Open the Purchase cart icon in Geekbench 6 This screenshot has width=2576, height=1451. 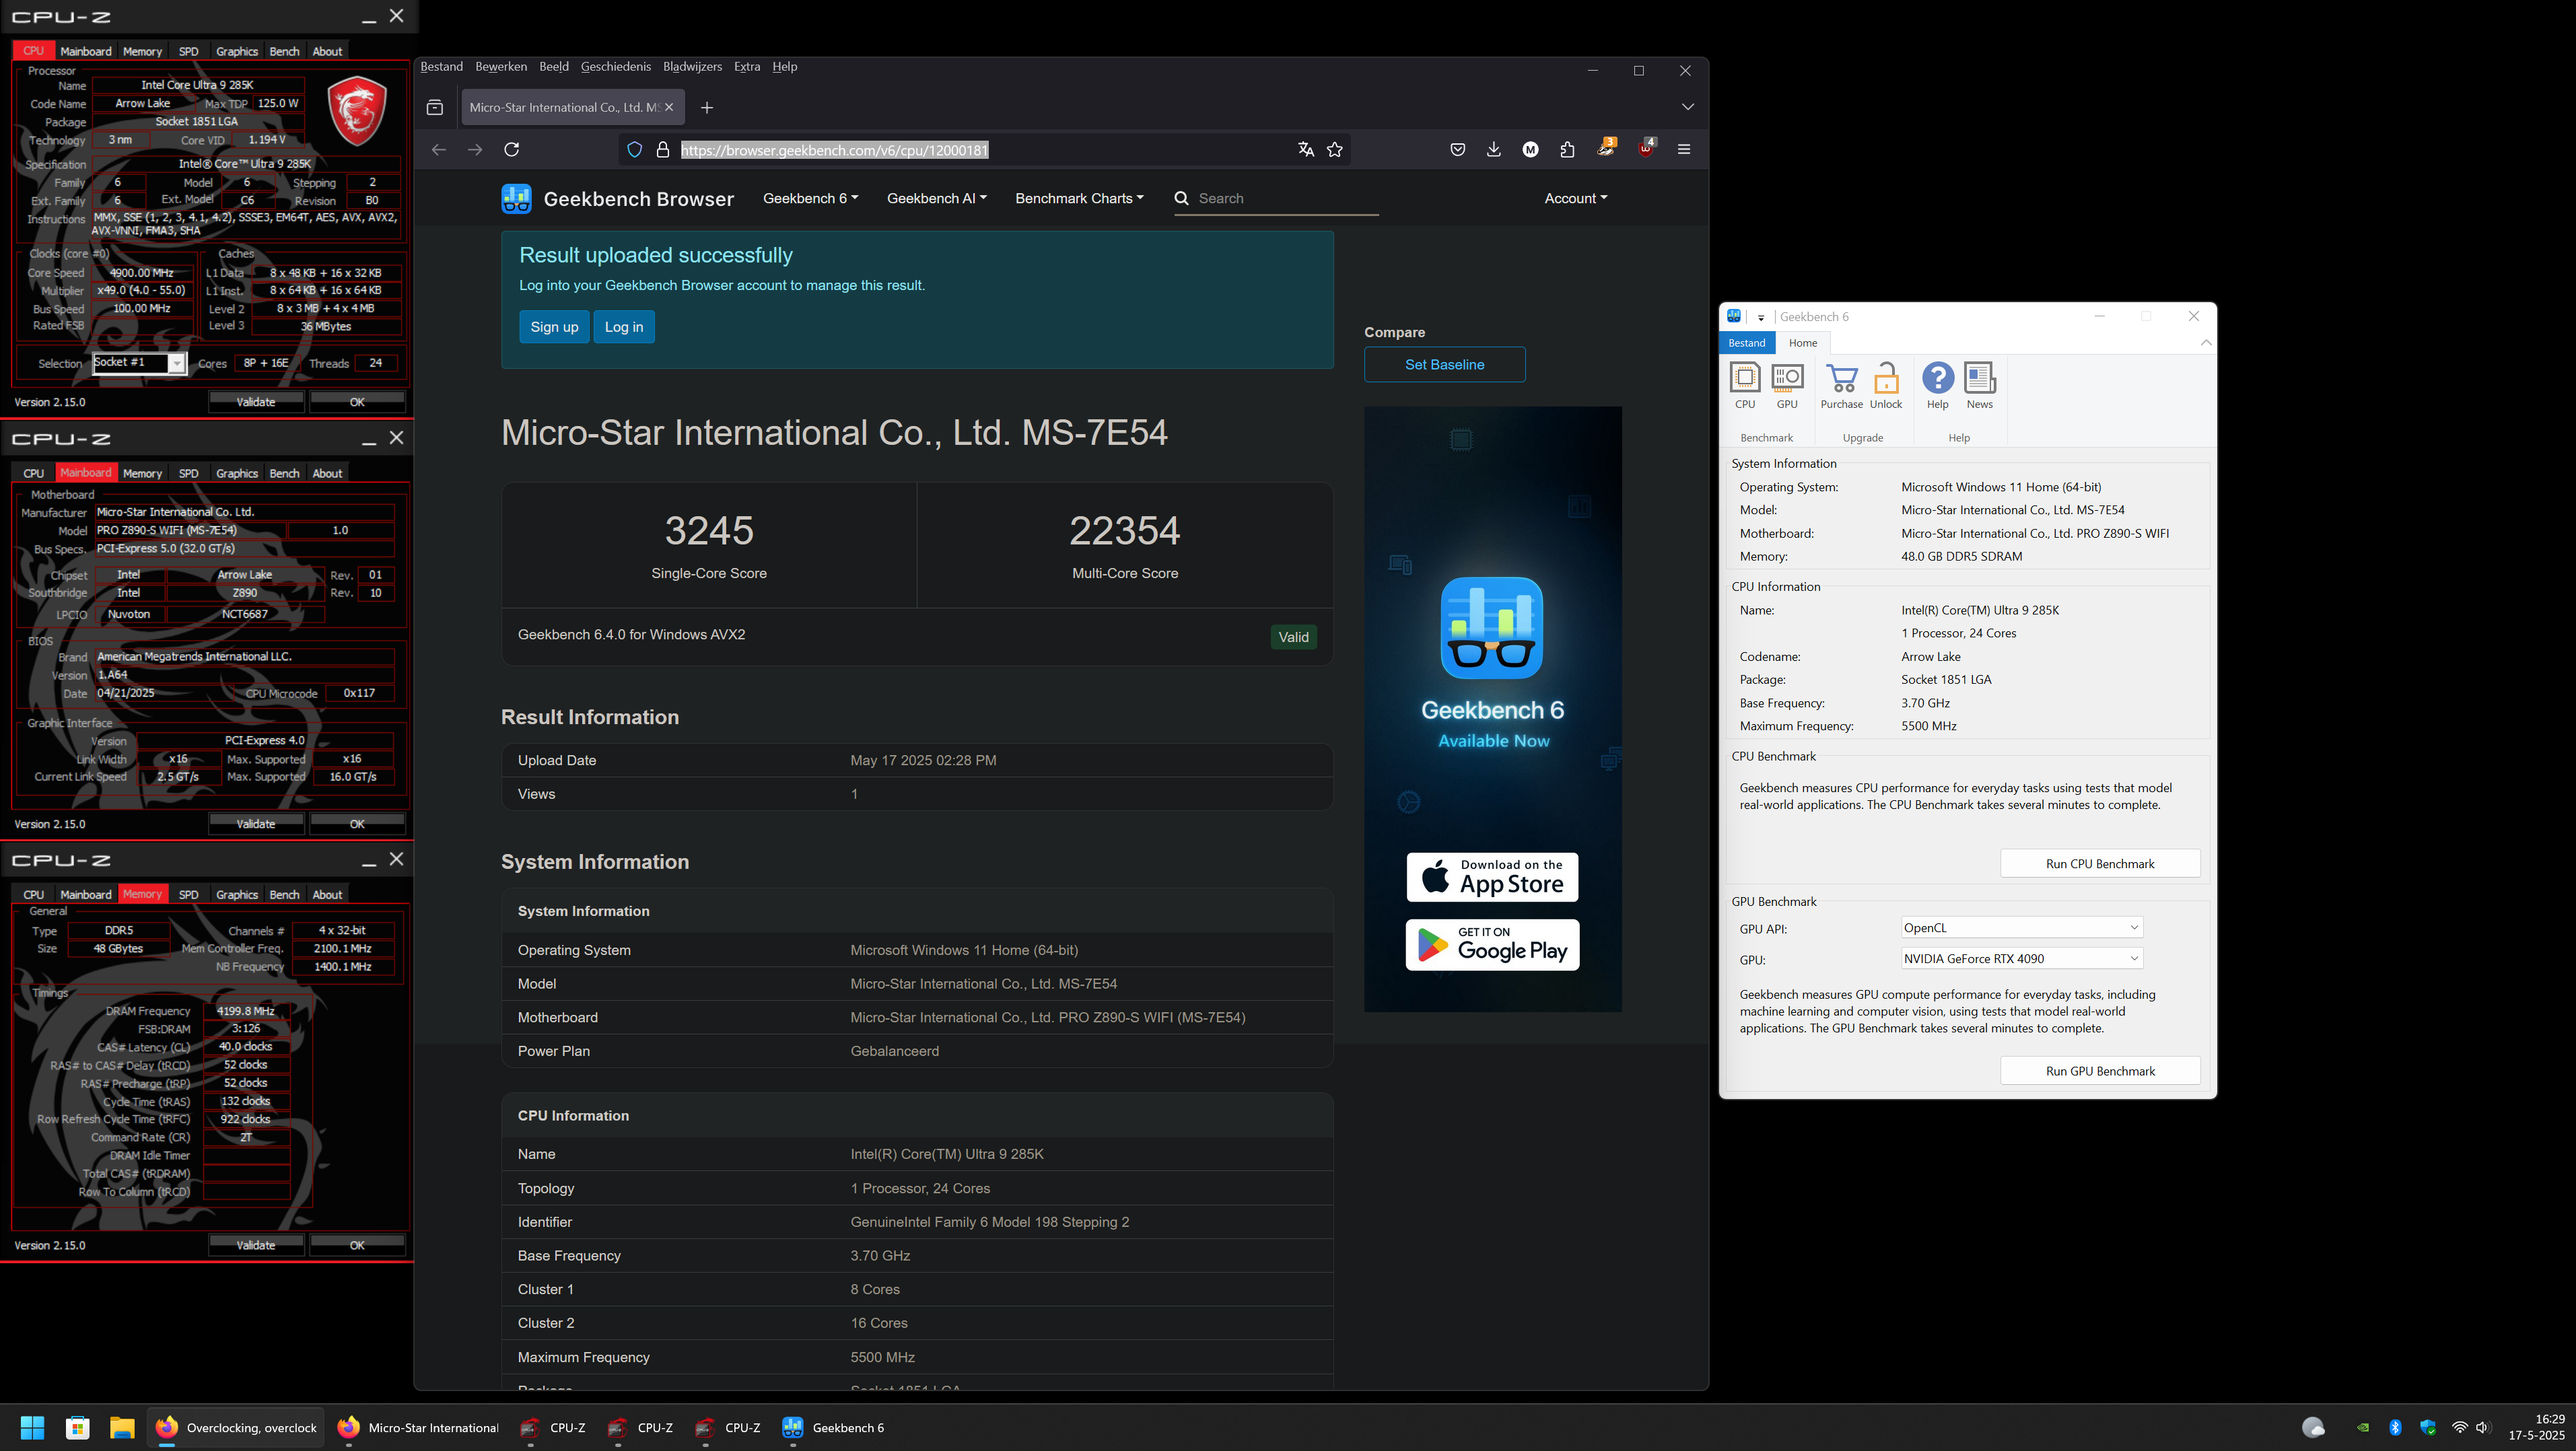pyautogui.click(x=1841, y=385)
